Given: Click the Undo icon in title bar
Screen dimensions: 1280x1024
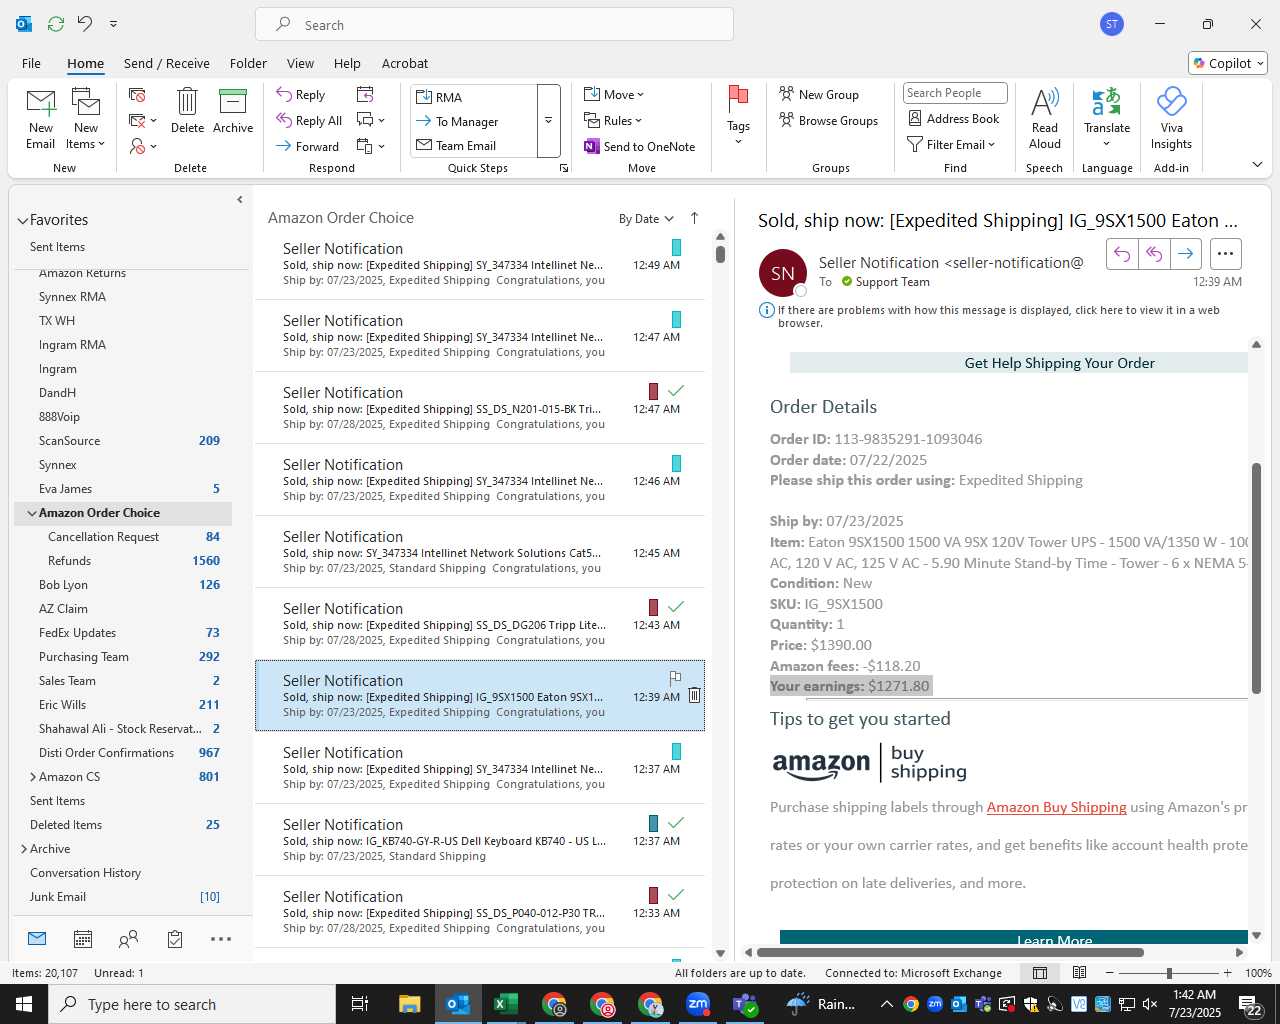Looking at the screenshot, I should pos(85,23).
